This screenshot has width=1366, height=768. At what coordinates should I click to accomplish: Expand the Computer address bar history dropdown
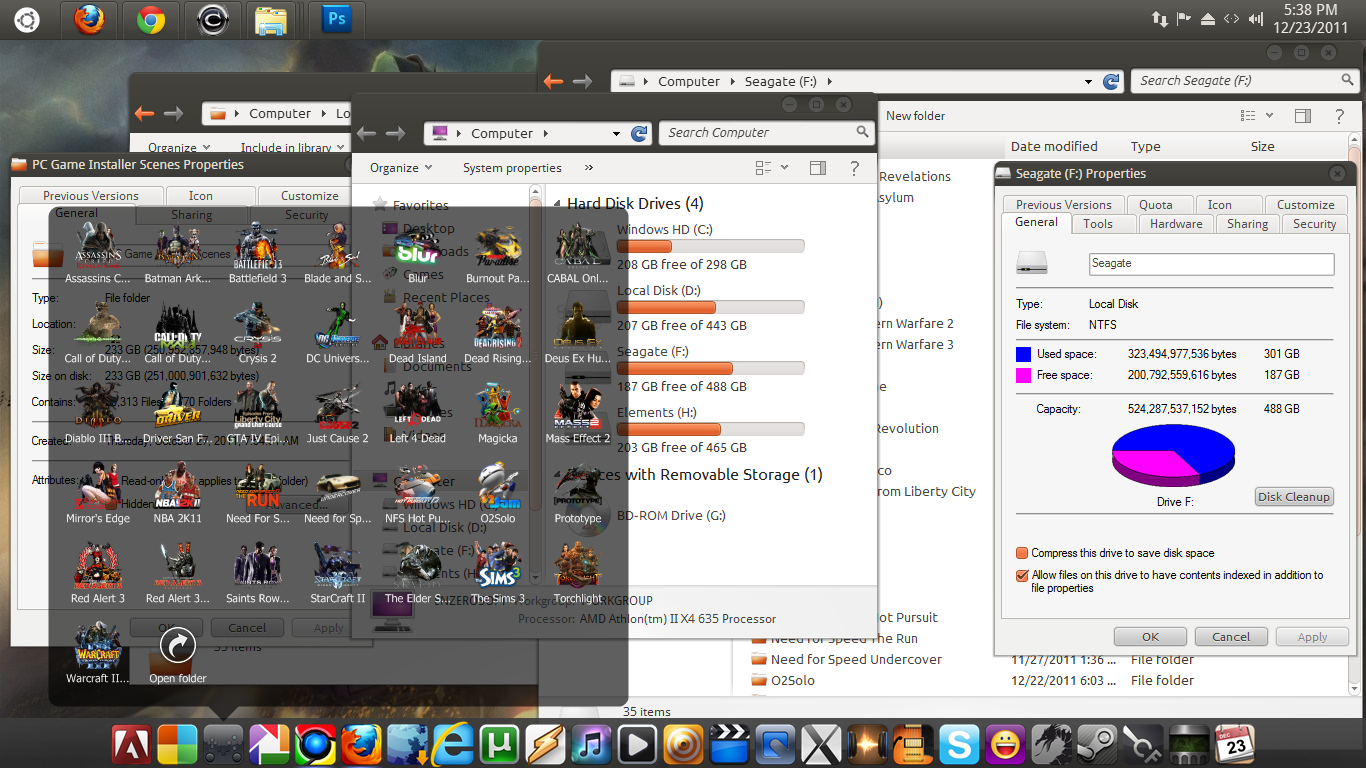point(617,133)
